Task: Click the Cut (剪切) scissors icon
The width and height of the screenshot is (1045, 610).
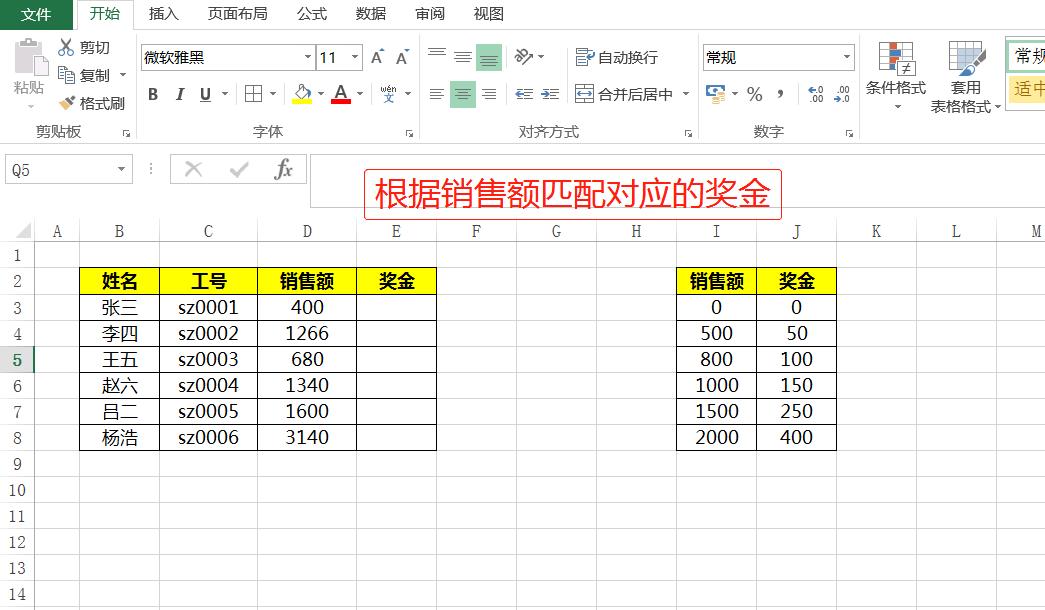Action: tap(66, 47)
